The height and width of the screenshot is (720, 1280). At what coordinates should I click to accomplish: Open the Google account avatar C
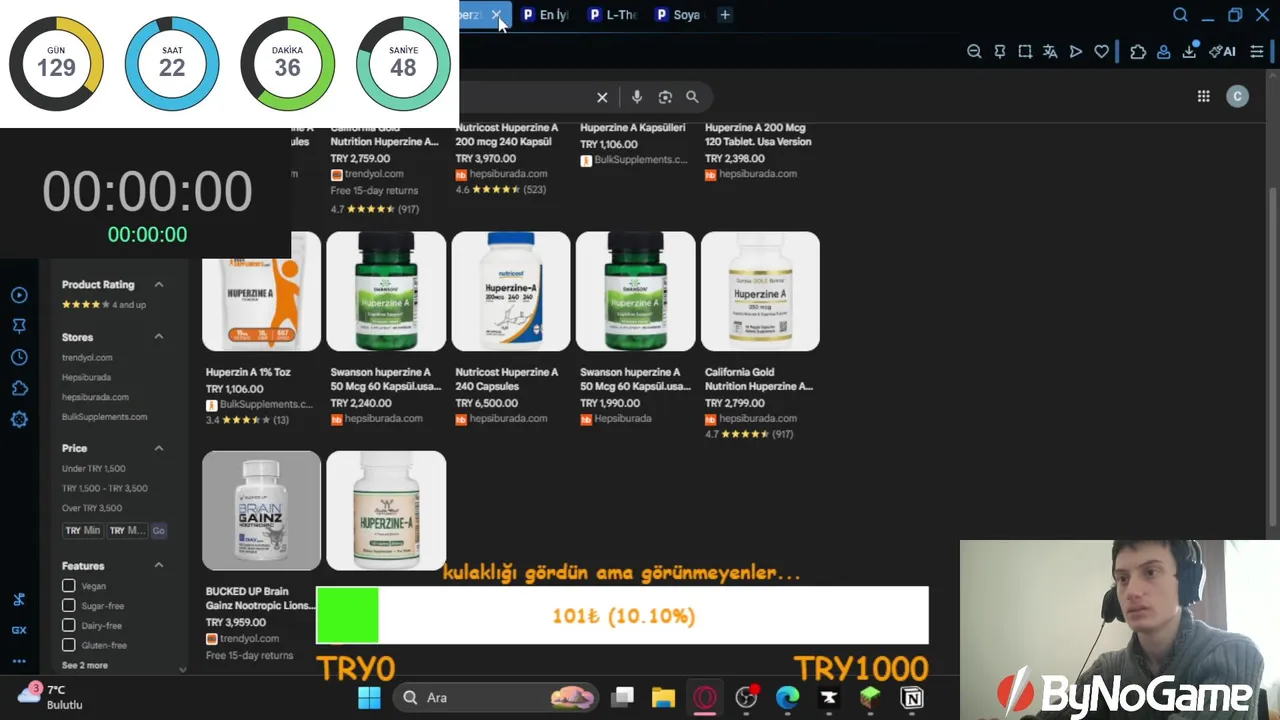click(x=1238, y=96)
